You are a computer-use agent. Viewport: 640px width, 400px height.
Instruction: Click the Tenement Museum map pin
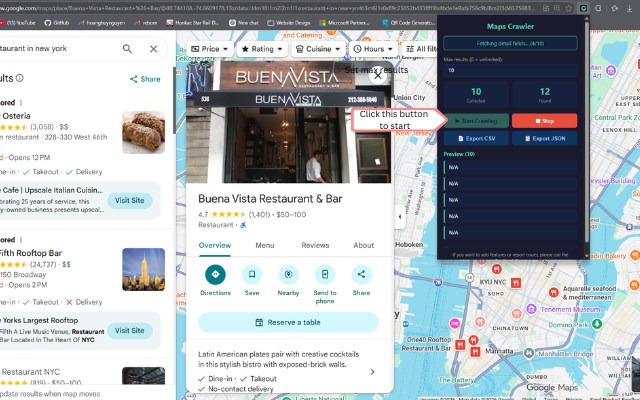coord(531,309)
